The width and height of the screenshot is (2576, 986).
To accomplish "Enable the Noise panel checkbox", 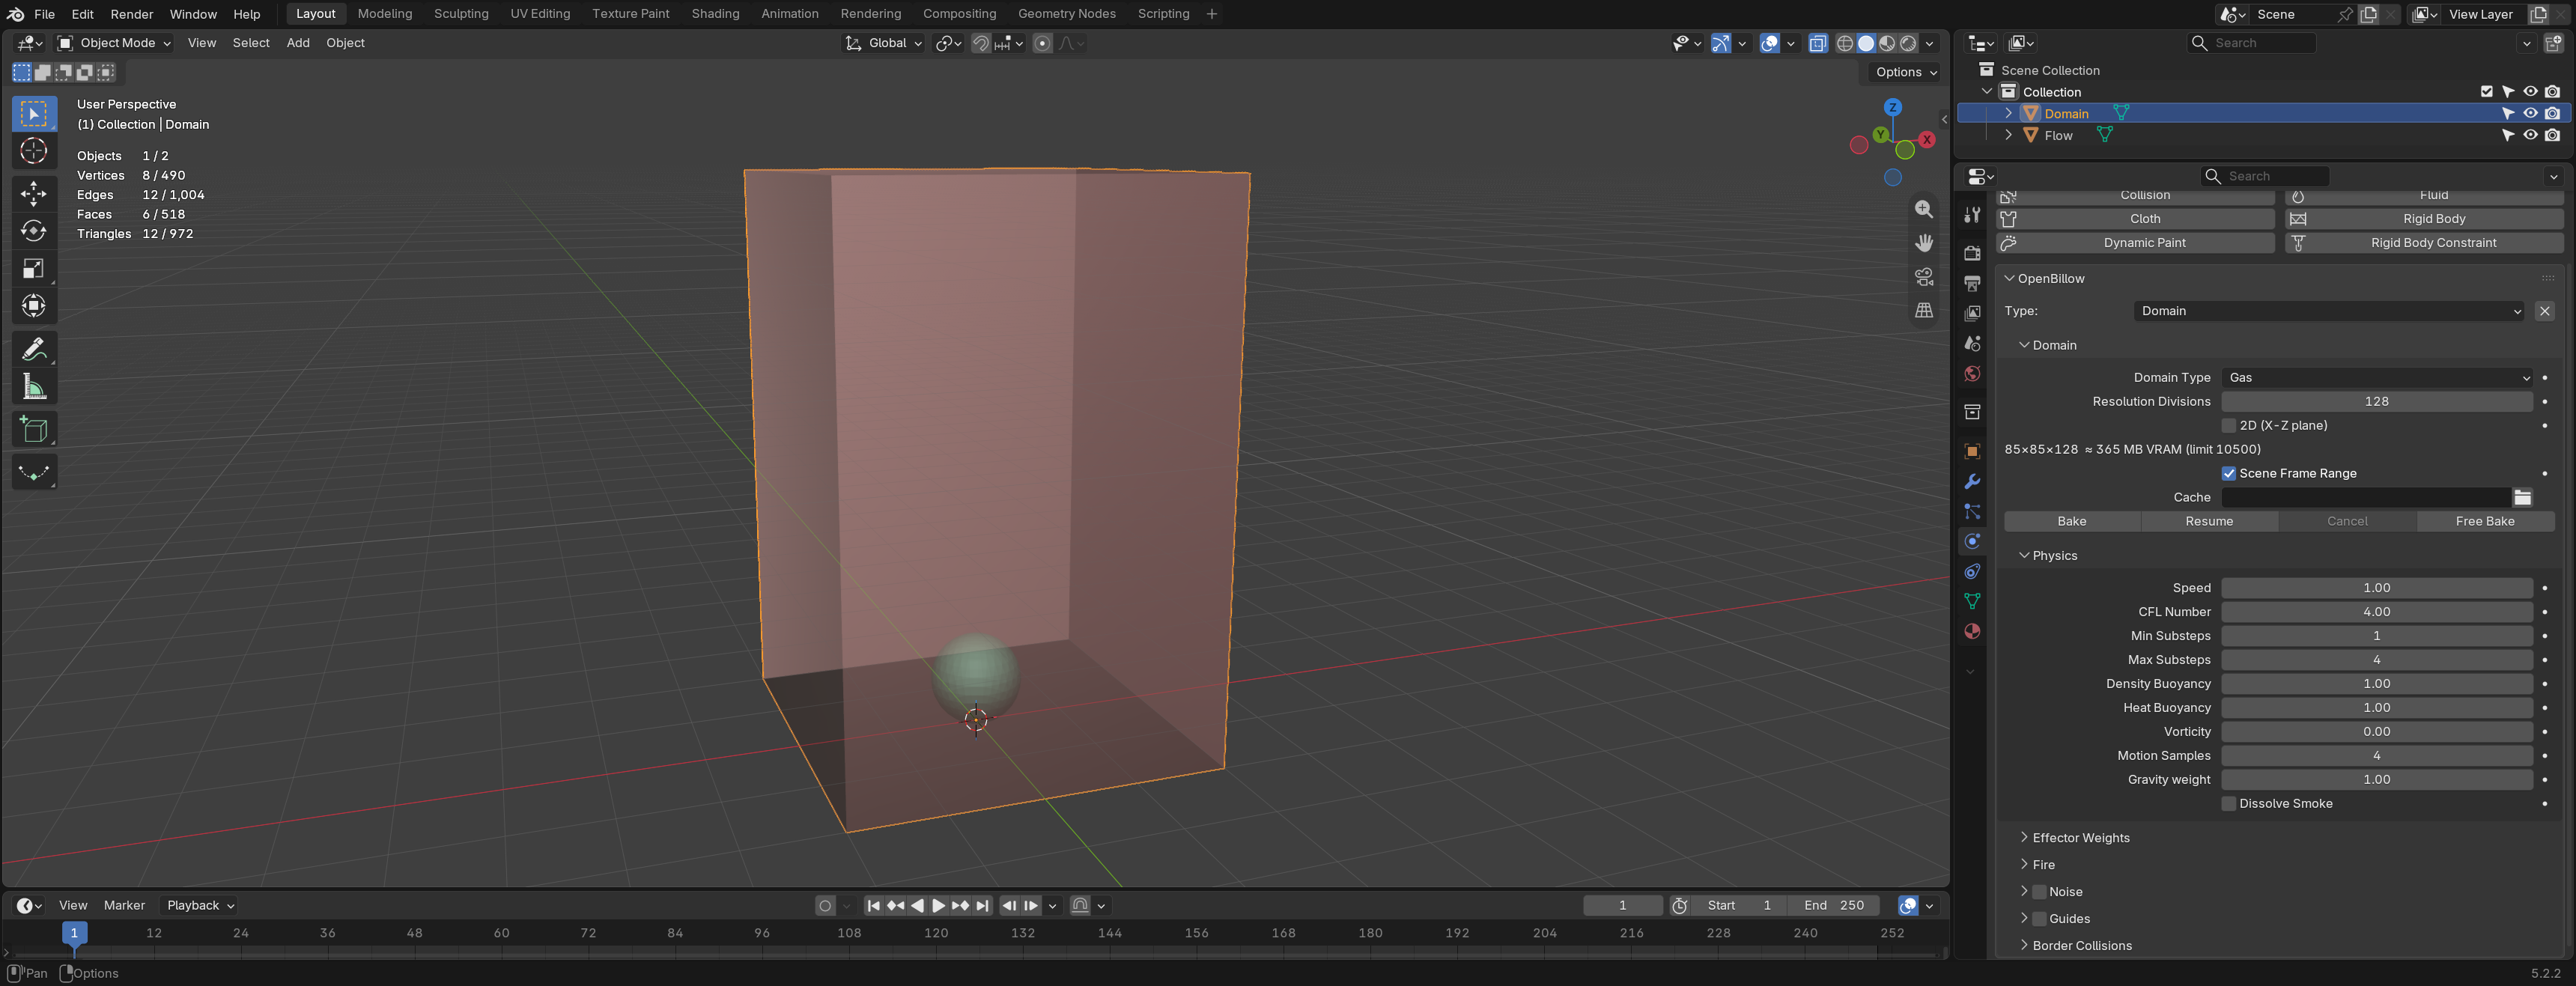I will [x=2039, y=891].
